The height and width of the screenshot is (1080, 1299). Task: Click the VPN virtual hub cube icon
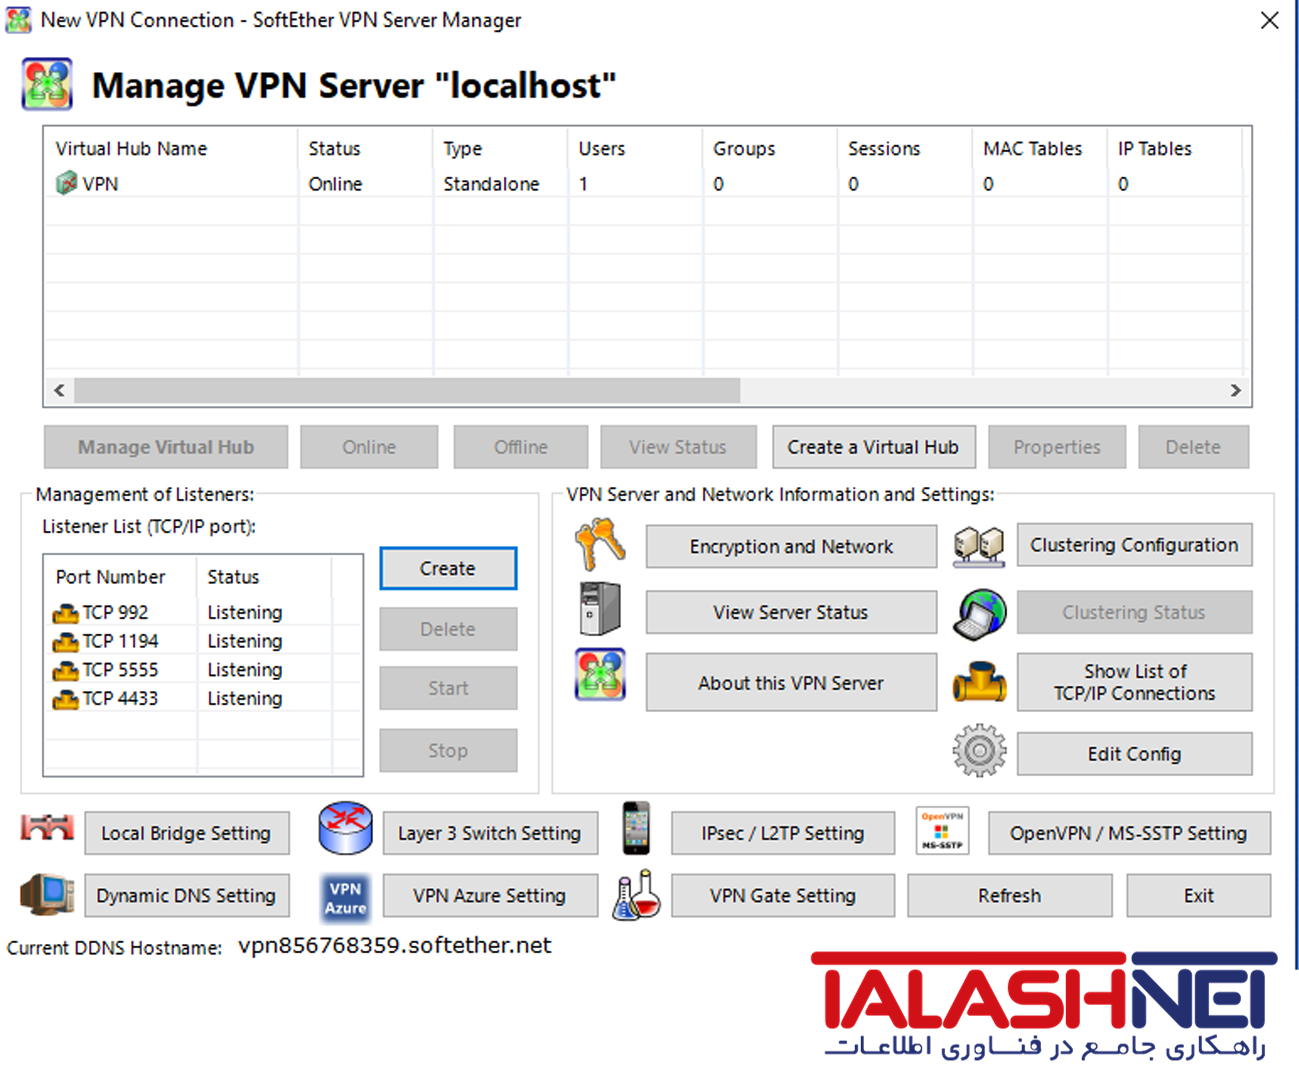point(66,183)
